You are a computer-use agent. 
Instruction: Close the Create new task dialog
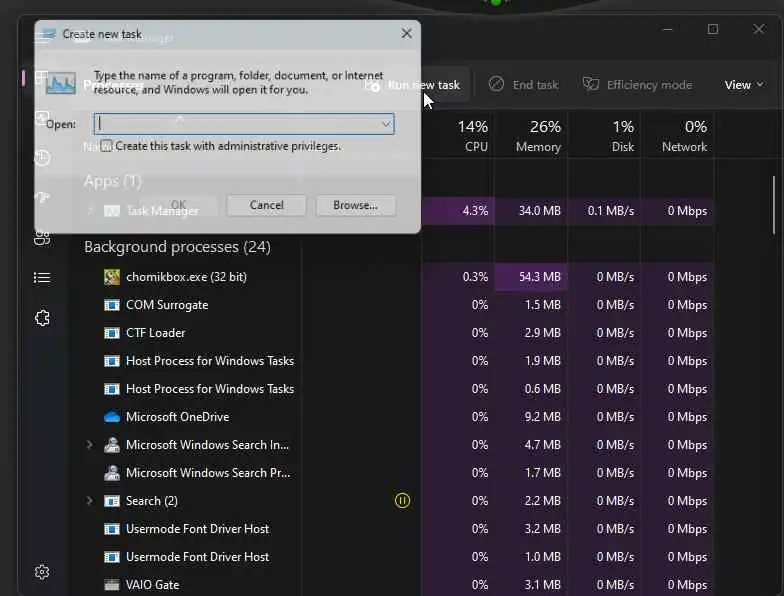pyautogui.click(x=406, y=34)
